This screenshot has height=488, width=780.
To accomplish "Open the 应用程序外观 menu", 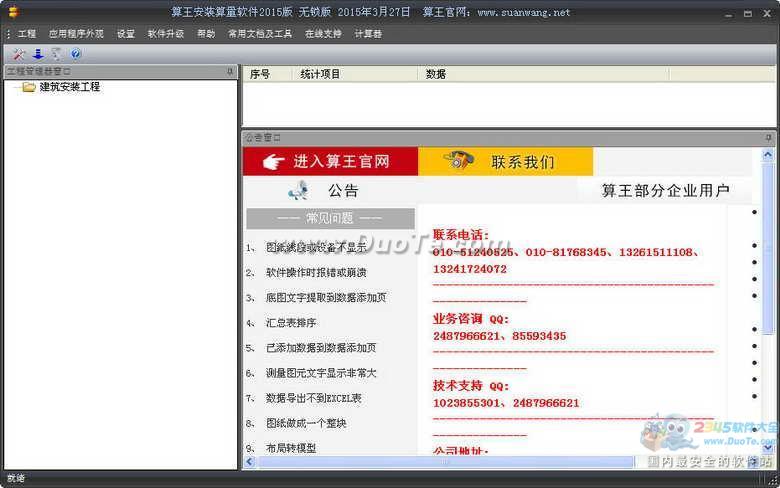I will click(x=76, y=34).
